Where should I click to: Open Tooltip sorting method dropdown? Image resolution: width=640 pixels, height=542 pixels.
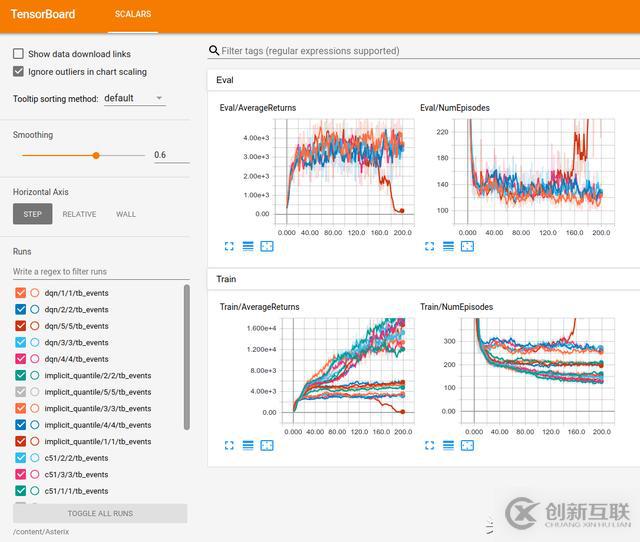click(135, 98)
